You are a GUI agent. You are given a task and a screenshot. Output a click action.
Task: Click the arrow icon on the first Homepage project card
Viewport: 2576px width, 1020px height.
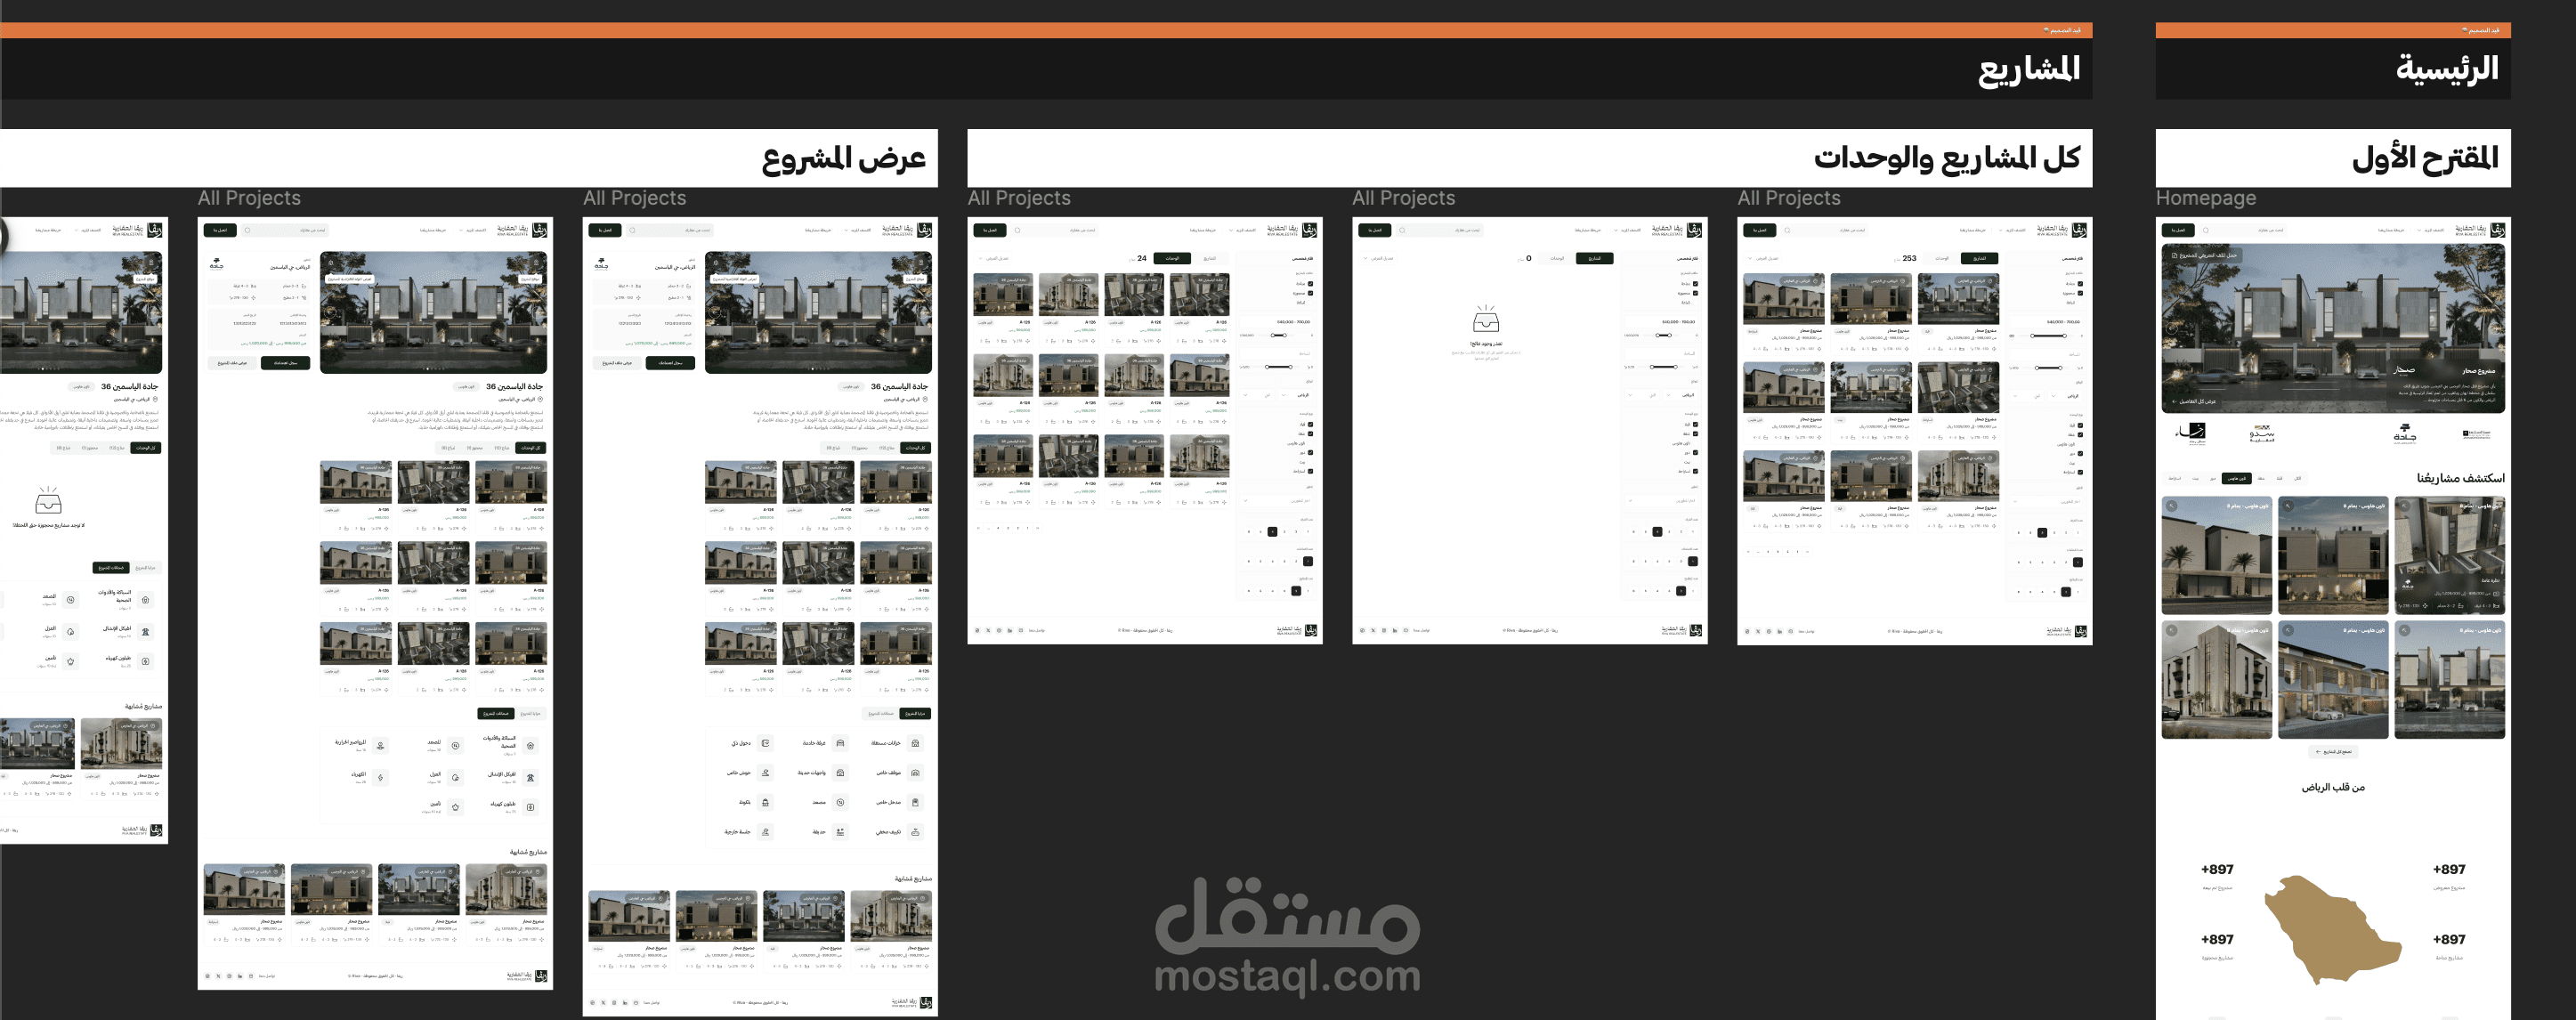tap(2404, 507)
